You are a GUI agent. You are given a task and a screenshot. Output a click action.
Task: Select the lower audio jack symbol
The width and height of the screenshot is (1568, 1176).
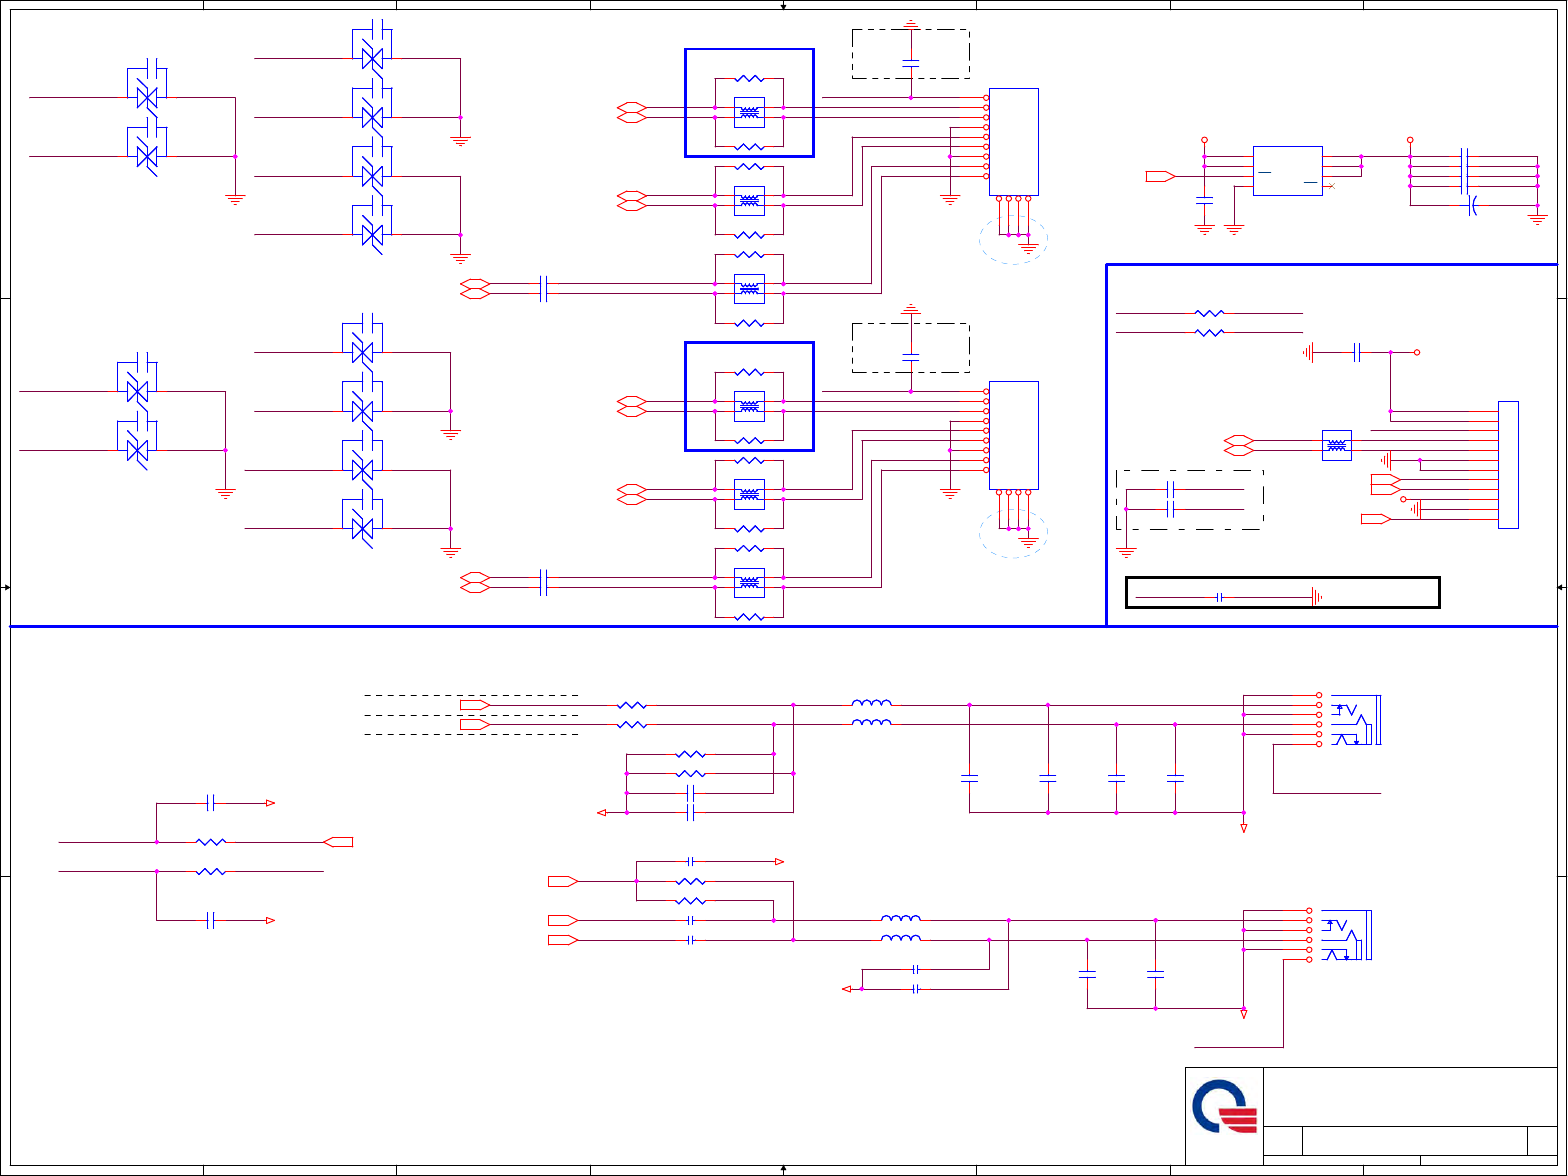pyautogui.click(x=1346, y=935)
